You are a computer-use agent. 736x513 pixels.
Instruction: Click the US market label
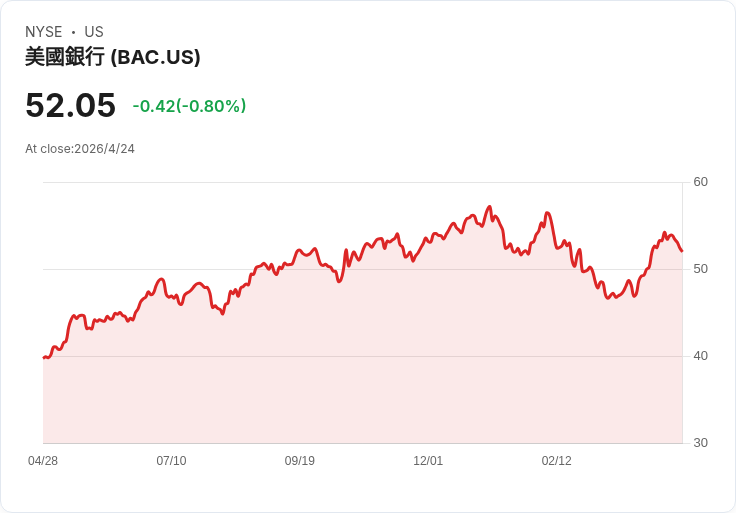94,32
